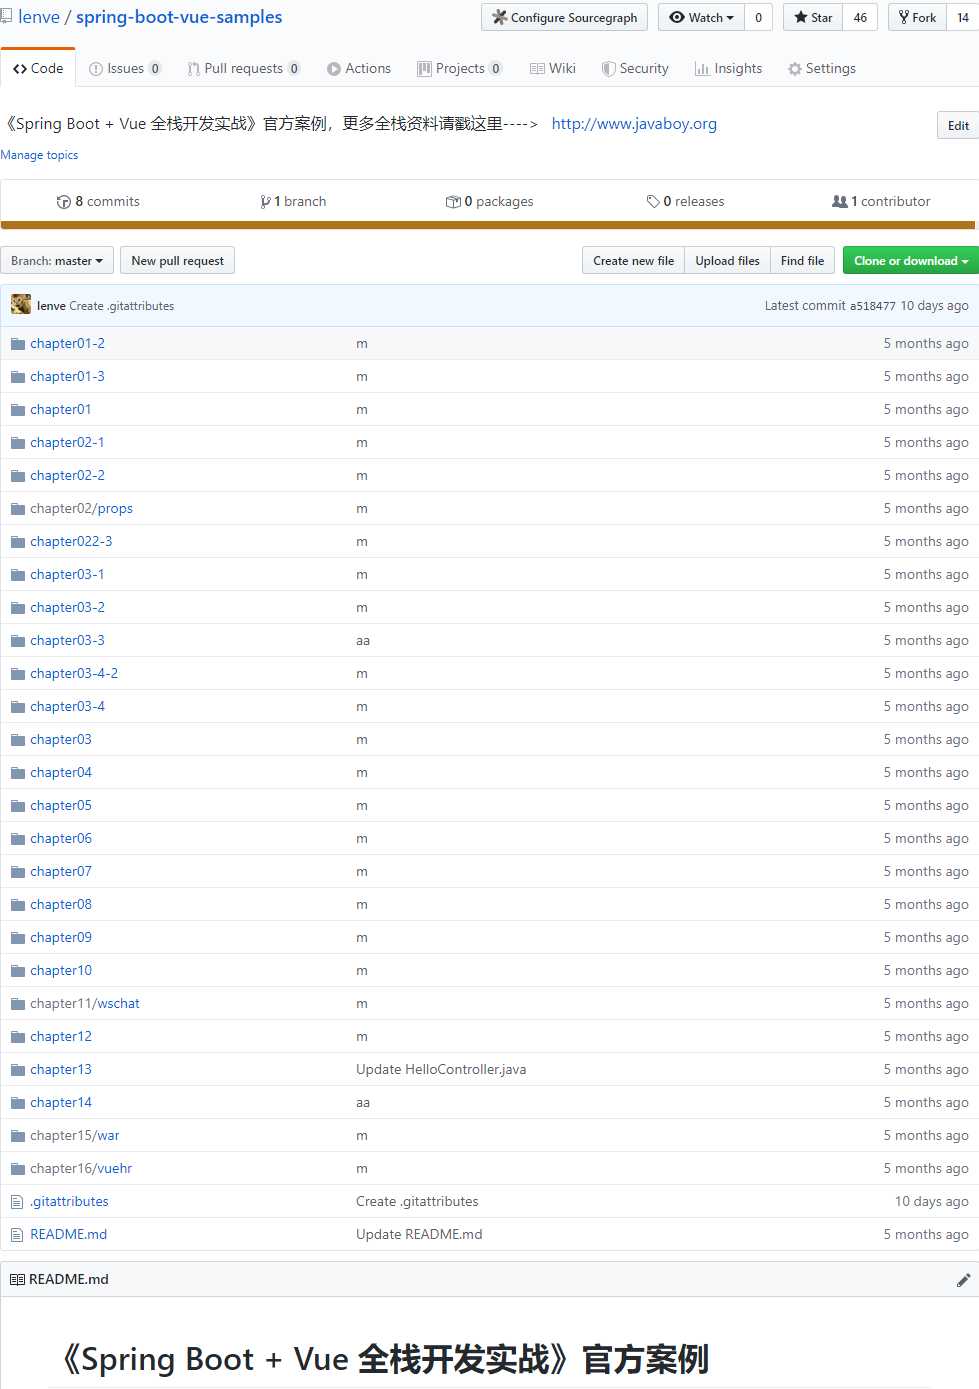
Task: Click the chapter05 folder icon
Action: coord(18,805)
